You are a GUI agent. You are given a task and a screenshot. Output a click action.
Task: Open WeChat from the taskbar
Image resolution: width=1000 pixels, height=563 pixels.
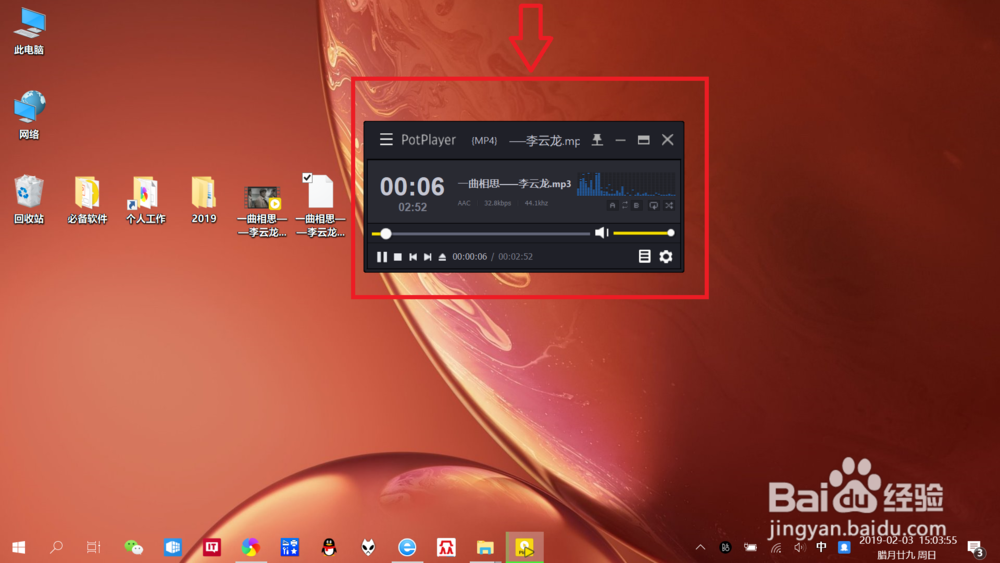pyautogui.click(x=133, y=547)
